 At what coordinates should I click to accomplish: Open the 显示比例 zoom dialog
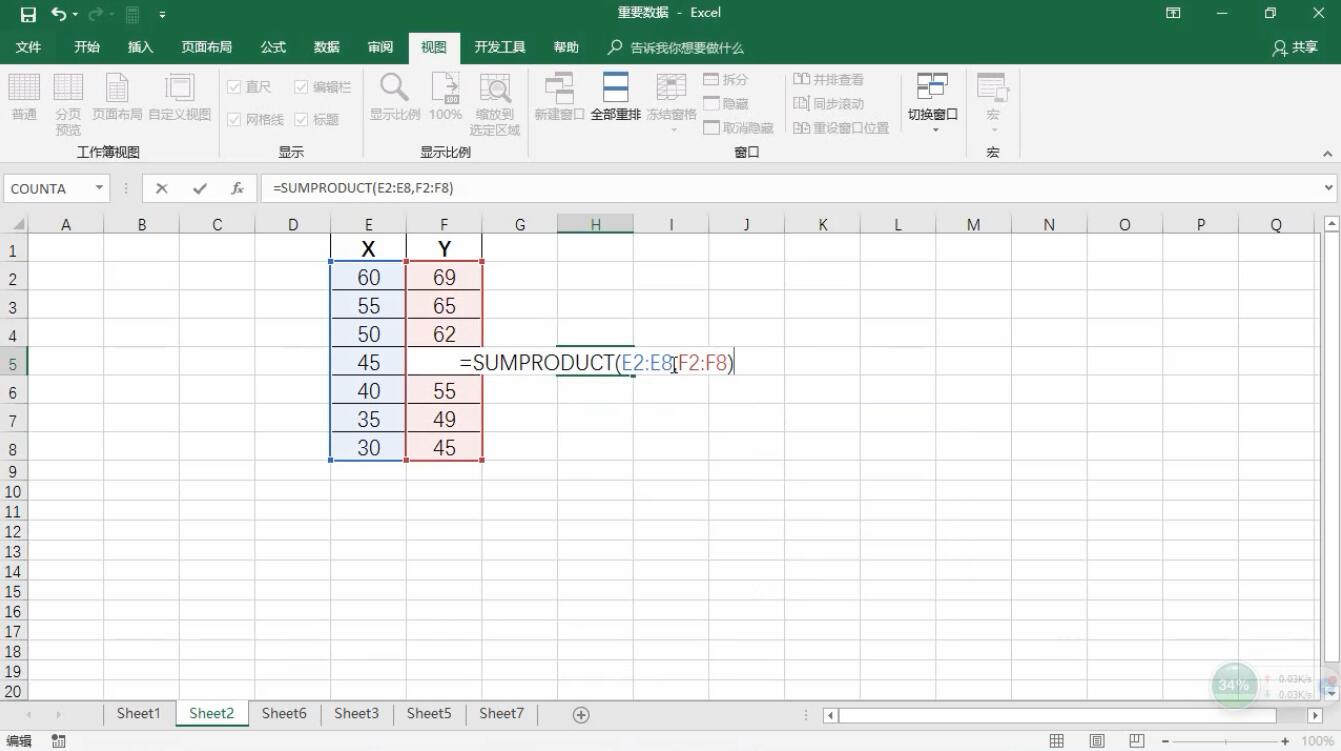395,98
